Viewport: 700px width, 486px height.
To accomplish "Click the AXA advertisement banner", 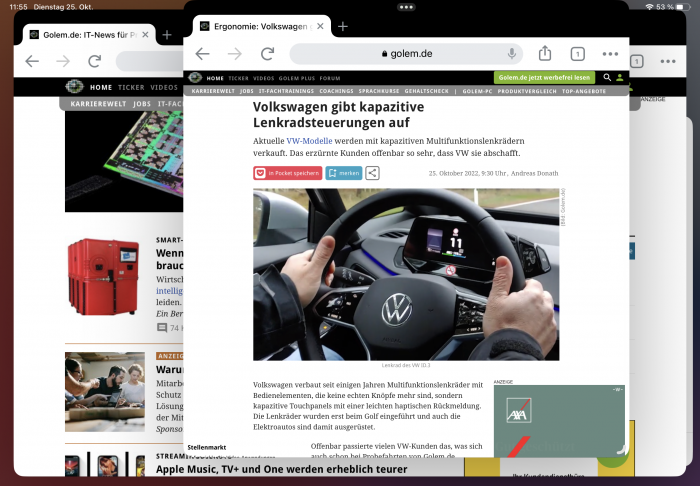I will coord(559,421).
